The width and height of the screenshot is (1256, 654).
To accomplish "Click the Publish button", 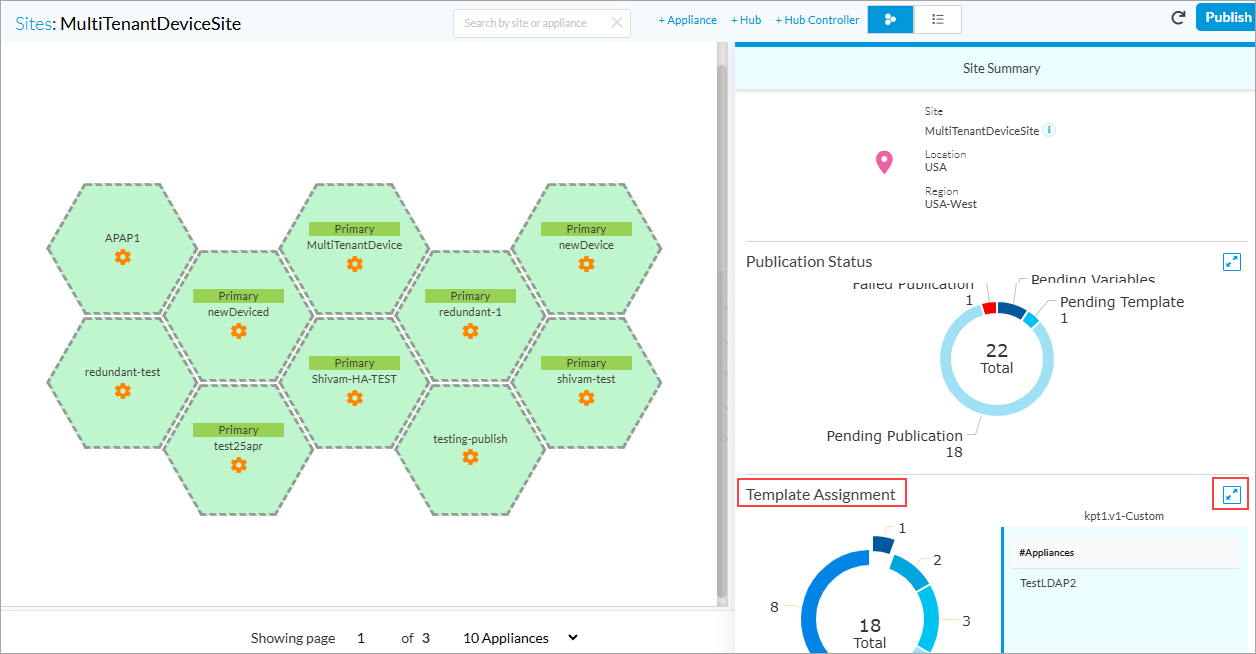I will click(x=1225, y=17).
